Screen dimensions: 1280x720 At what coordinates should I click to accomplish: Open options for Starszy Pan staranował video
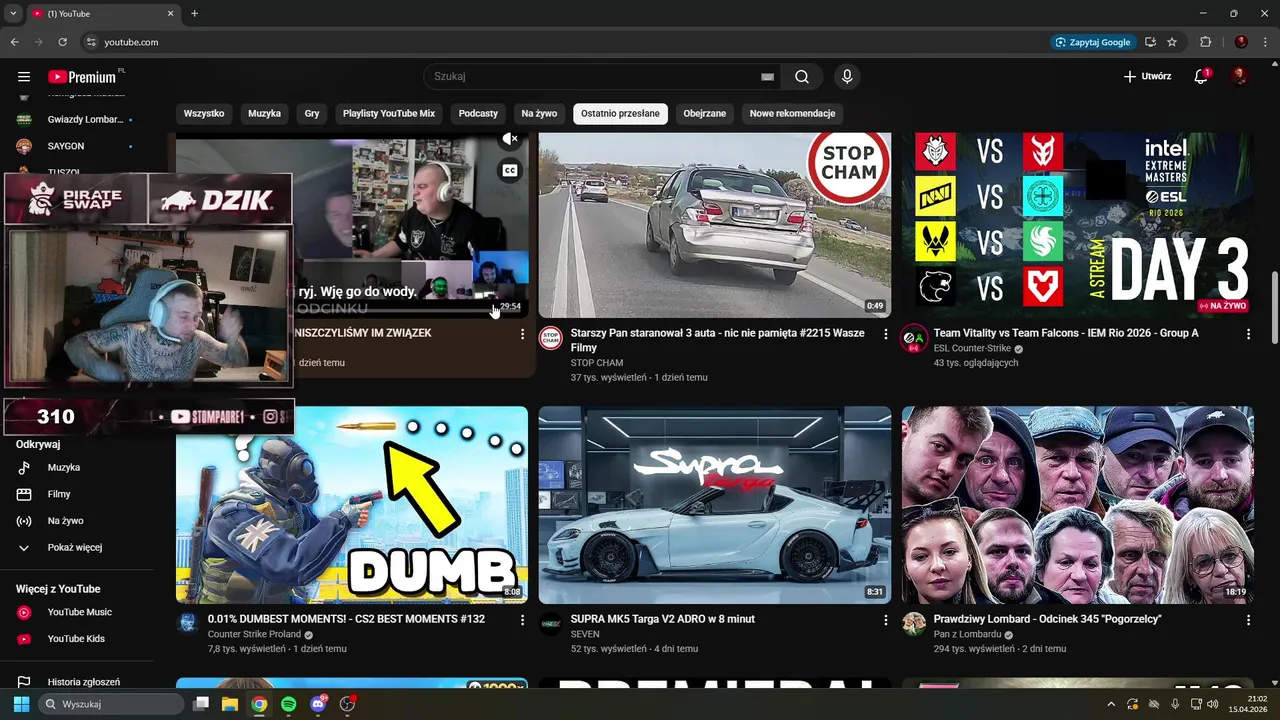(885, 334)
